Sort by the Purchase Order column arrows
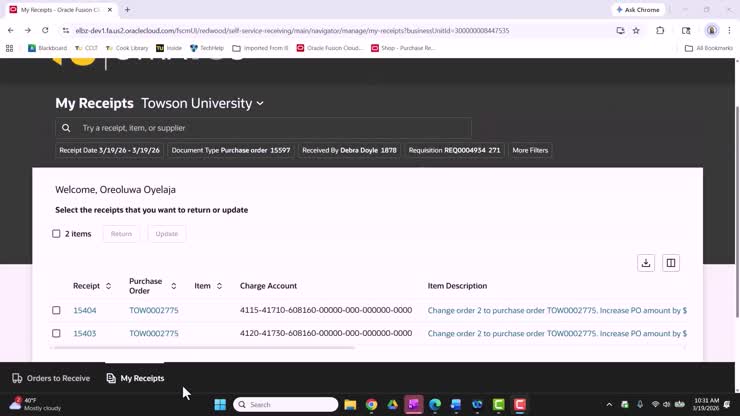Screen dimensions: 740x416 174,286
